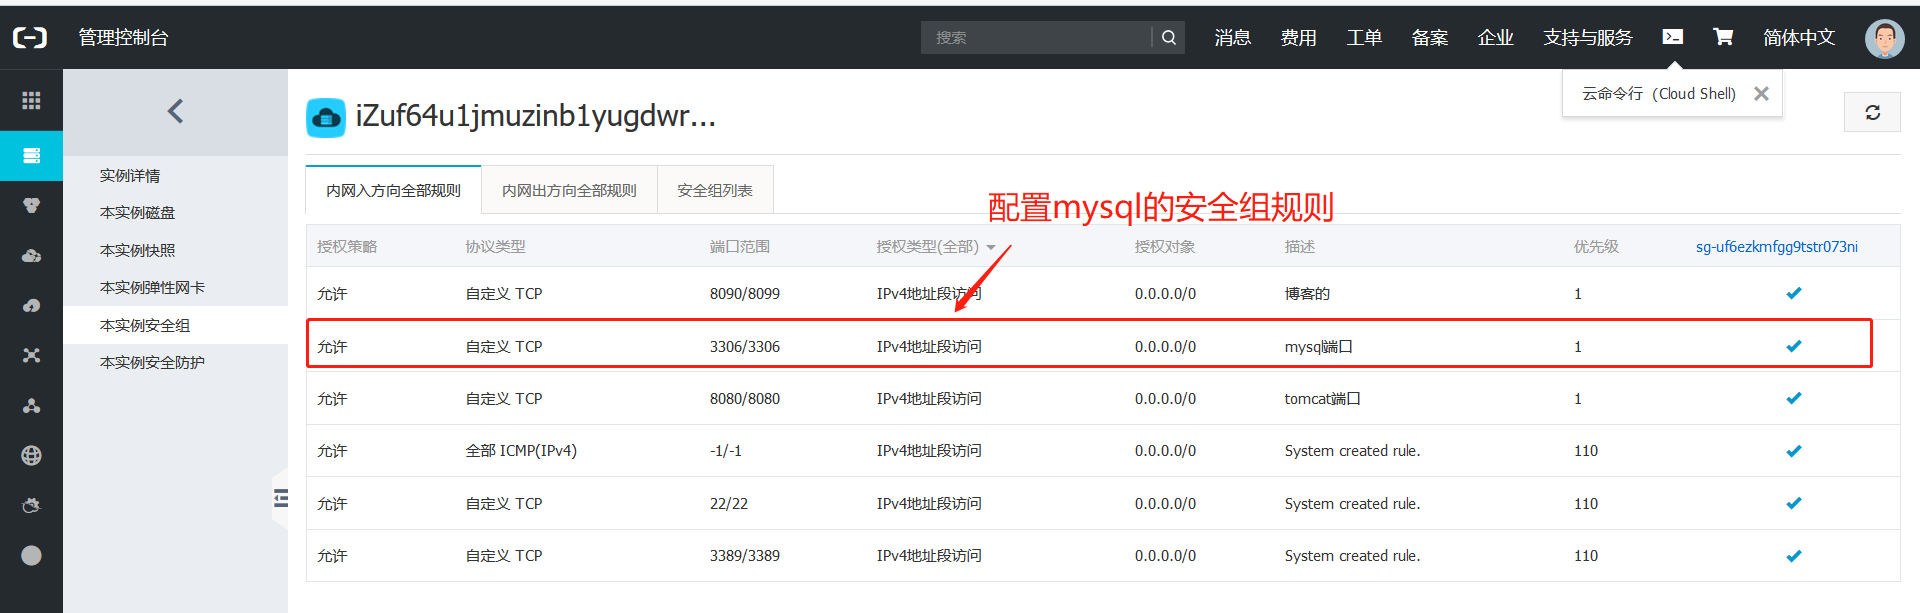
Task: Open 费用 in the top navigation
Action: (x=1298, y=37)
